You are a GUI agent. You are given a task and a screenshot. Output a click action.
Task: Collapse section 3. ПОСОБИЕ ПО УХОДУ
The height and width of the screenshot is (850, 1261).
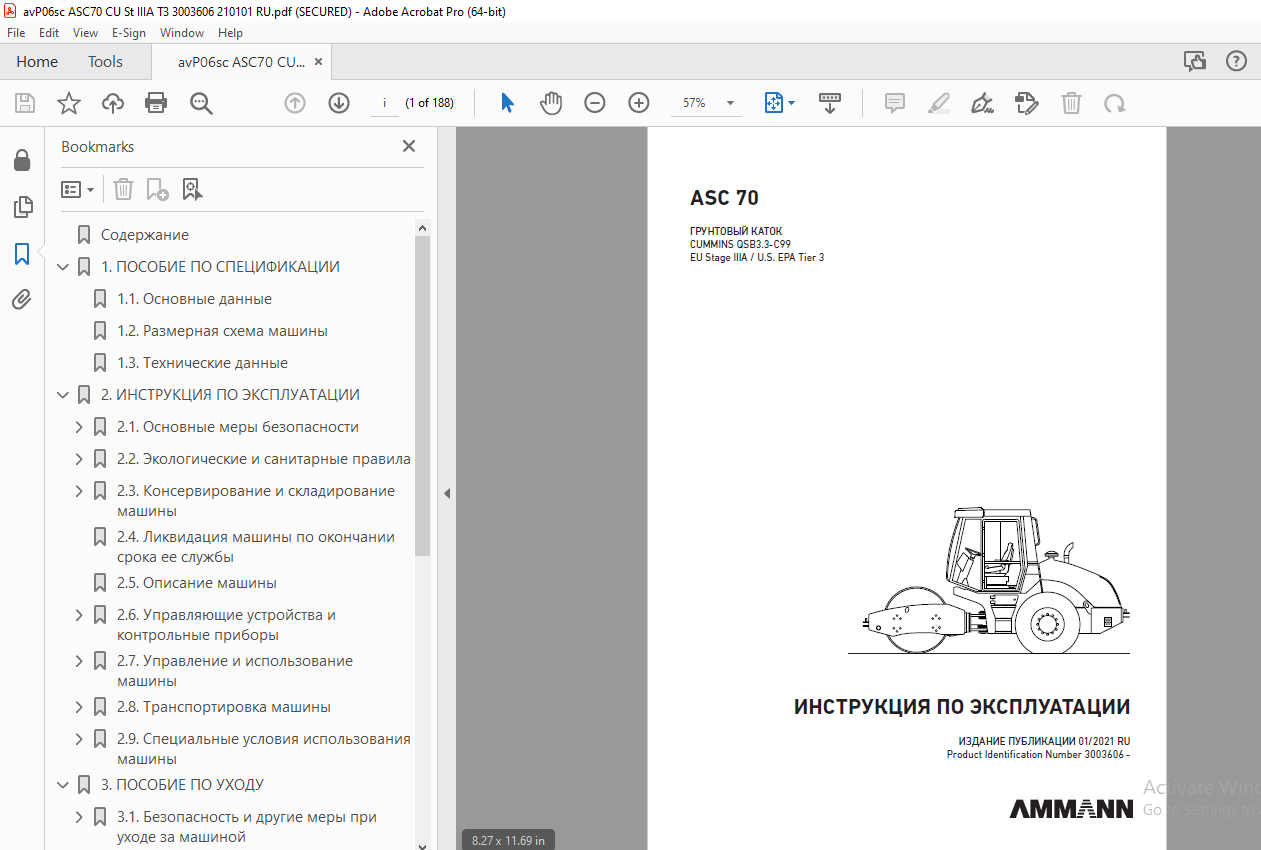pyautogui.click(x=63, y=785)
